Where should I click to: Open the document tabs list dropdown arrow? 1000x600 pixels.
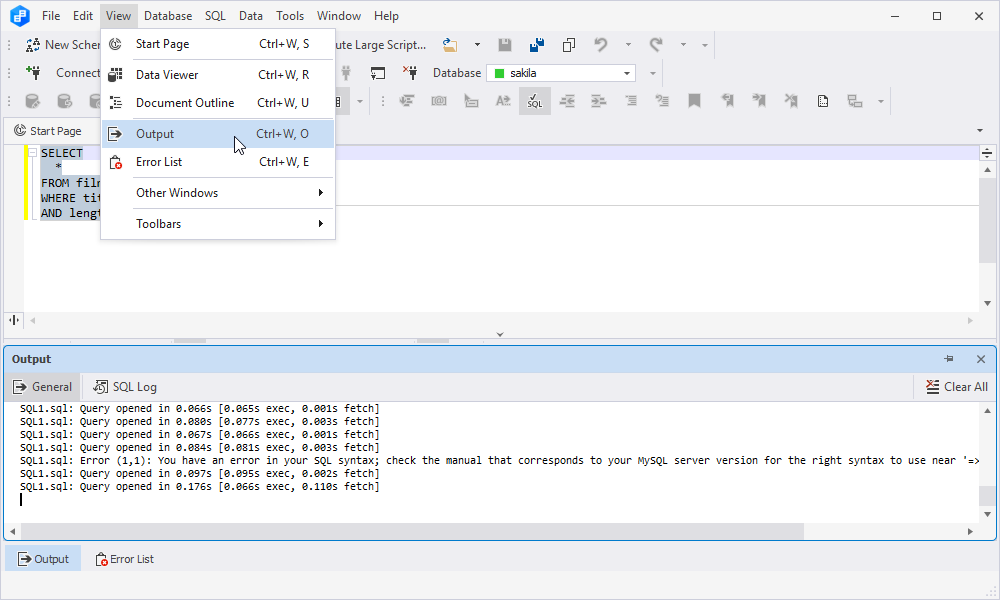[x=980, y=131]
